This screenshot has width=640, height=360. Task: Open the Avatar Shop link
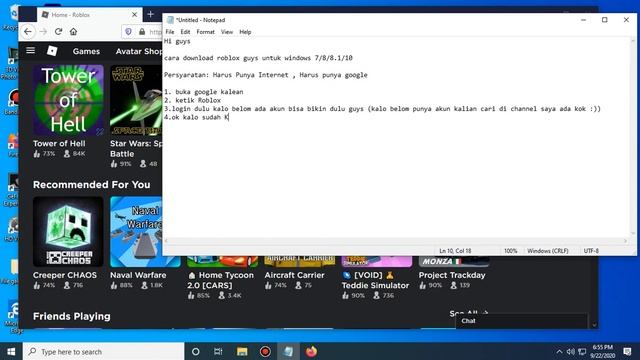click(139, 51)
